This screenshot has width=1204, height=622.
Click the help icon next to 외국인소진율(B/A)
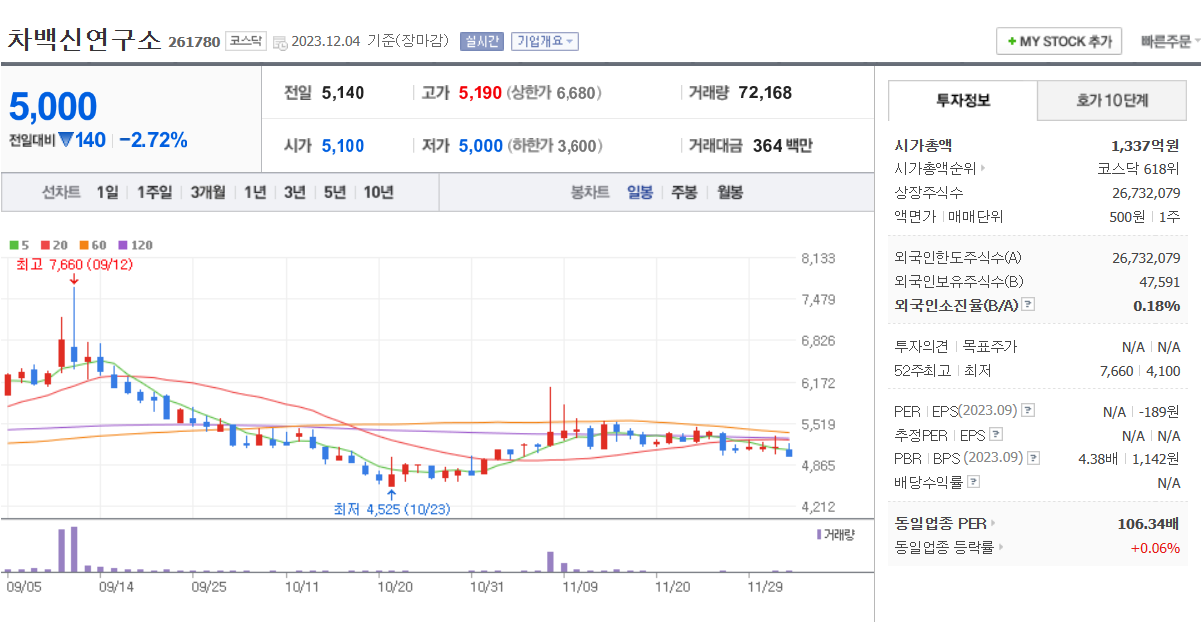(x=1027, y=306)
